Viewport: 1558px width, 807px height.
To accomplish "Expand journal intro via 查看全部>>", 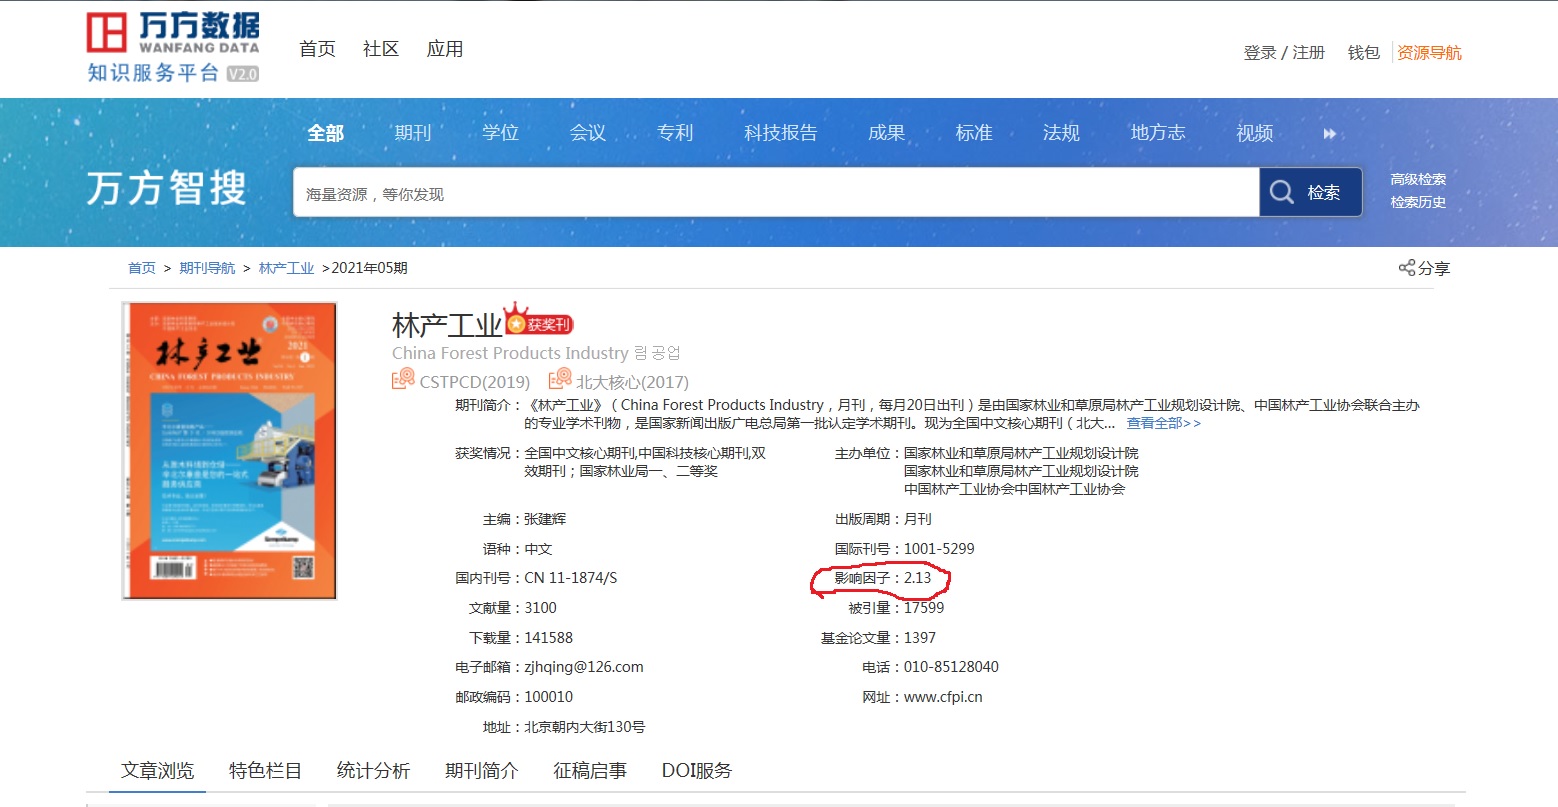I will coord(1164,423).
